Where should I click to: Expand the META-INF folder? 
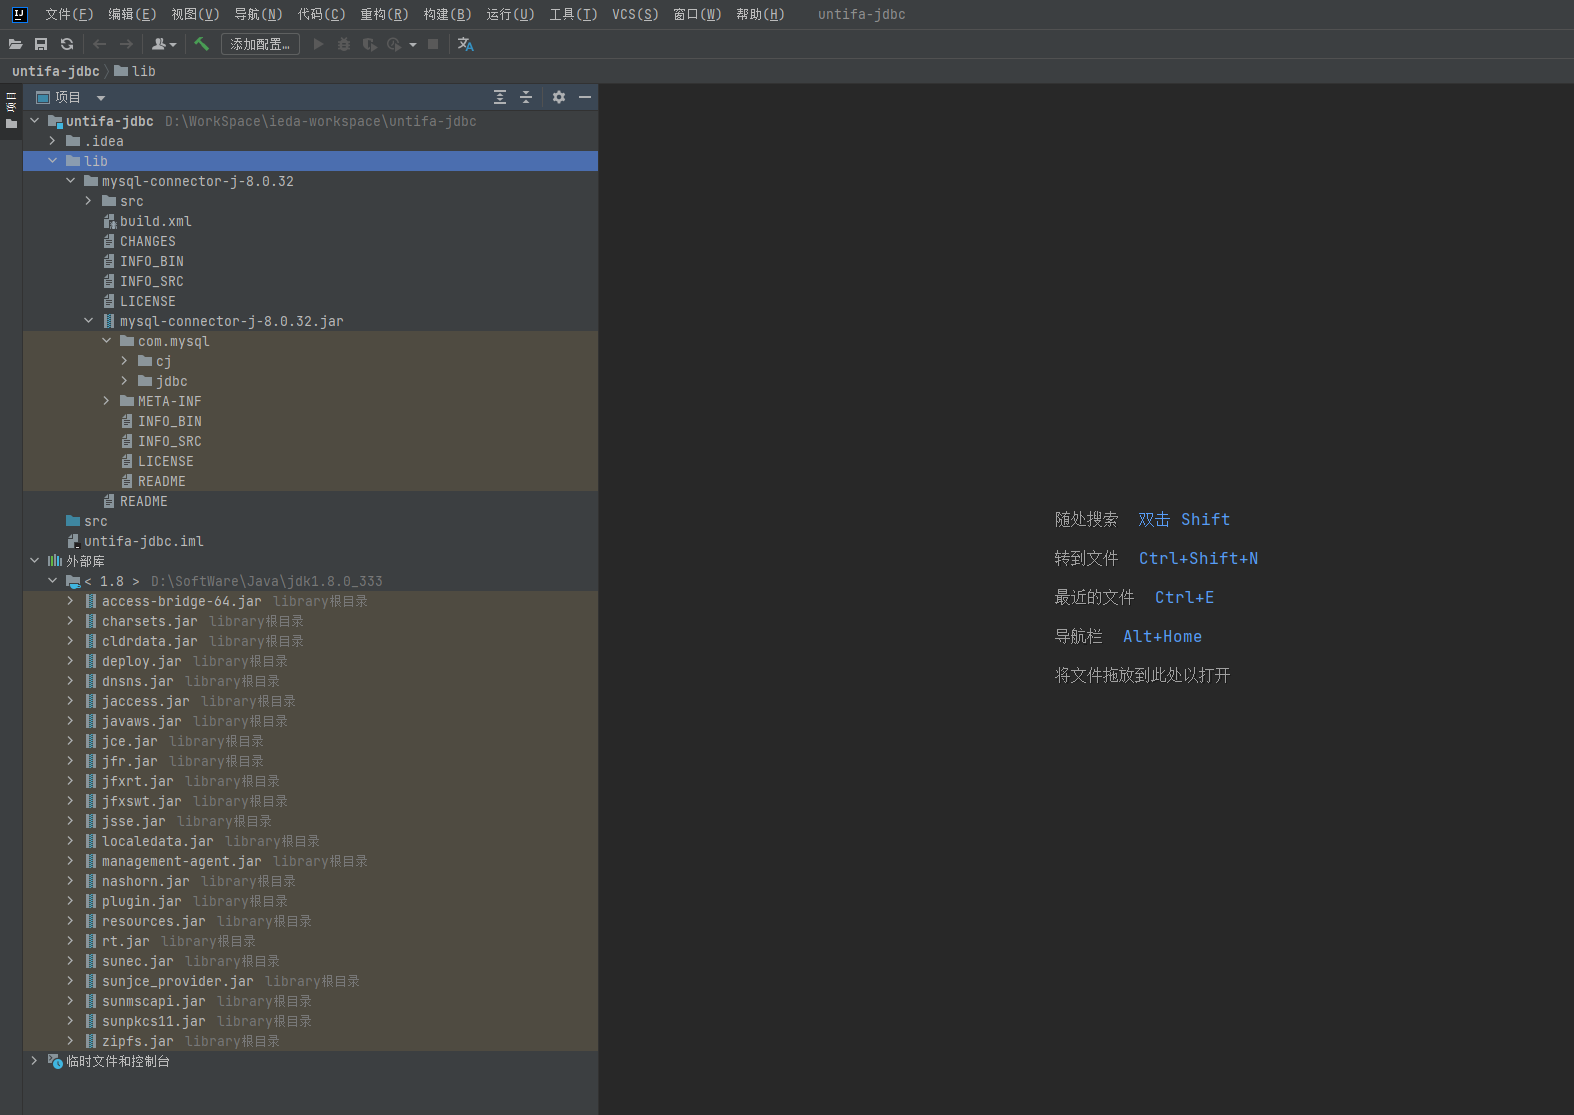(x=107, y=401)
